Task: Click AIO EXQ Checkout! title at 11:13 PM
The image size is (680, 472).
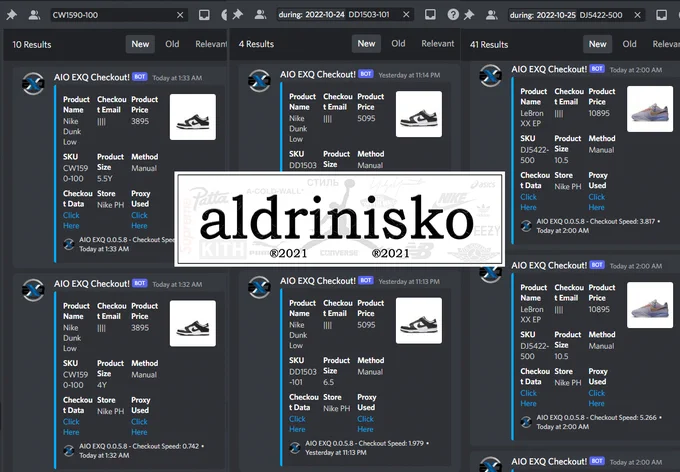Action: [x=317, y=281]
